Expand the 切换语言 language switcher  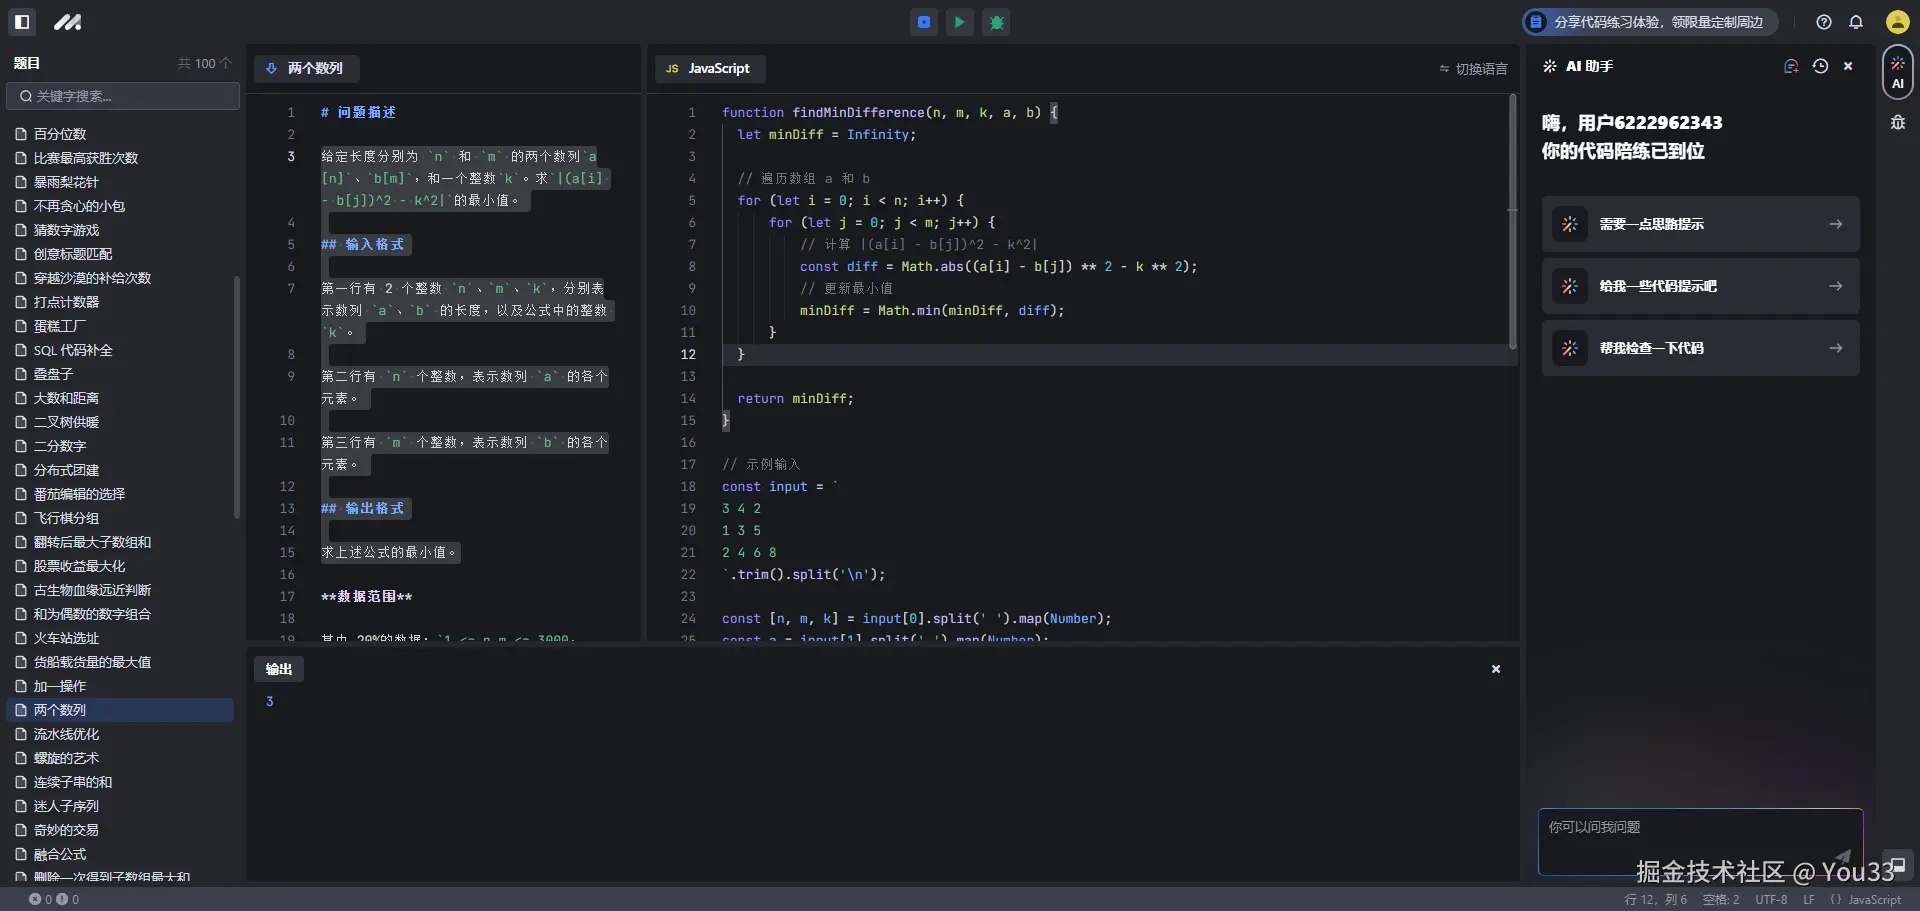click(x=1473, y=69)
